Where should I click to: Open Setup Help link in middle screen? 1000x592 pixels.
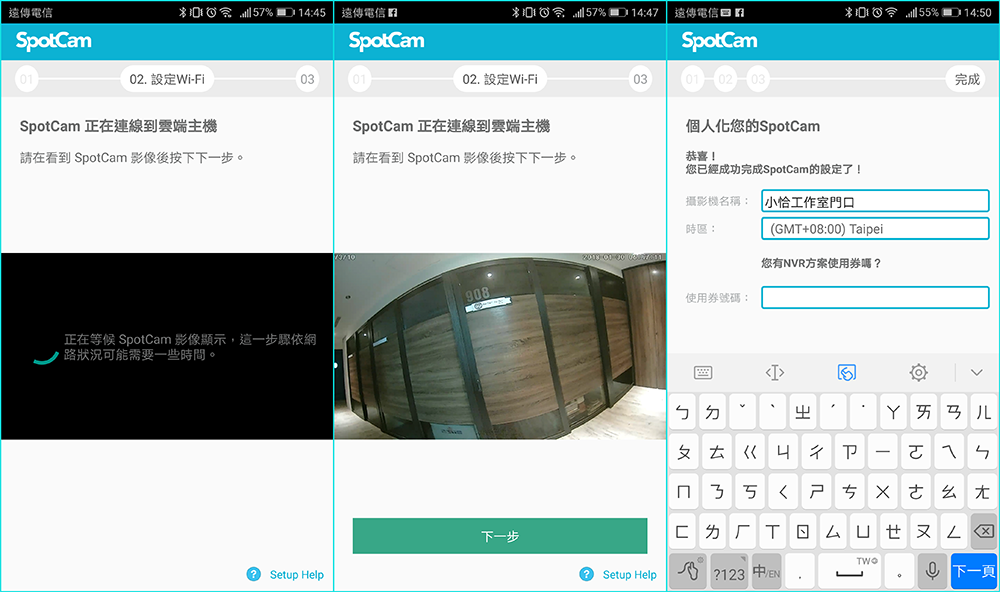pyautogui.click(x=629, y=575)
